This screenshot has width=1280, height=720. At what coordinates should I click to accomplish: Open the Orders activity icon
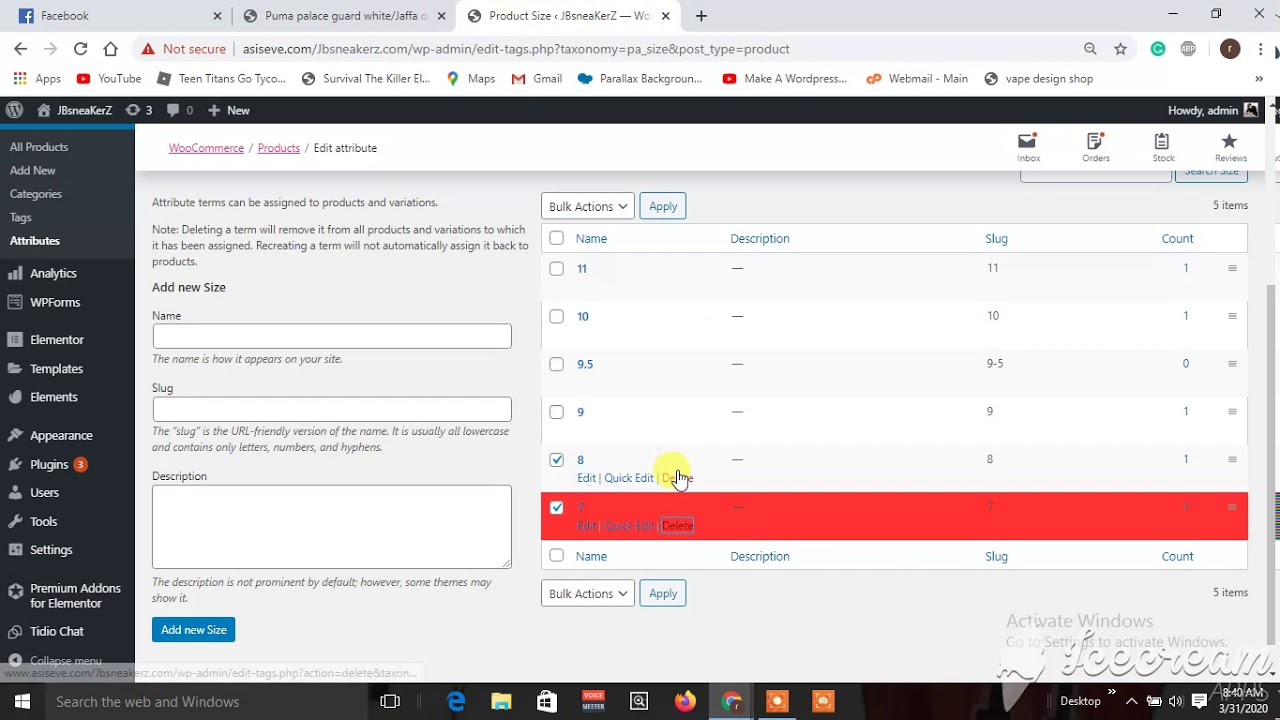1095,147
